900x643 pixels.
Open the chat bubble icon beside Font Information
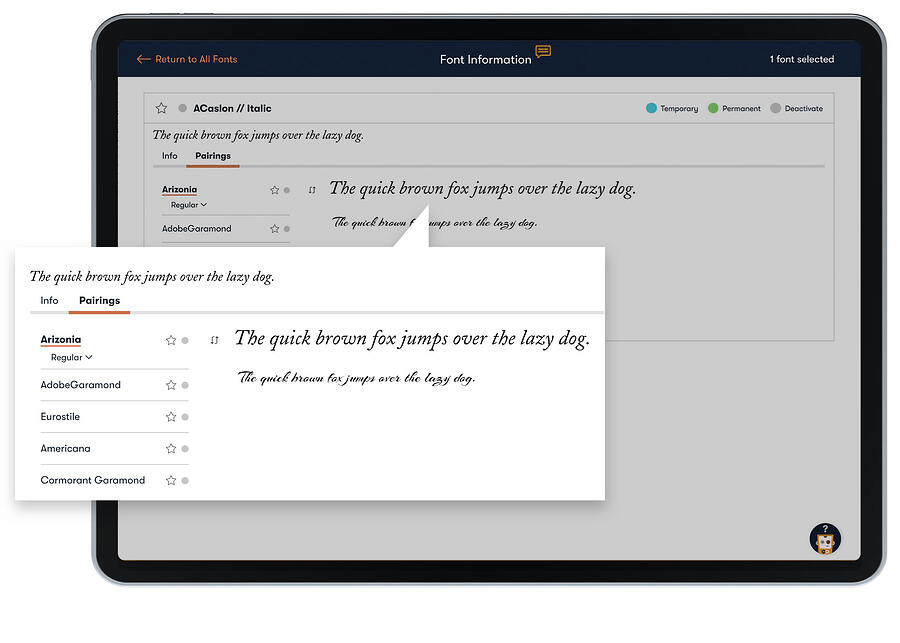543,52
